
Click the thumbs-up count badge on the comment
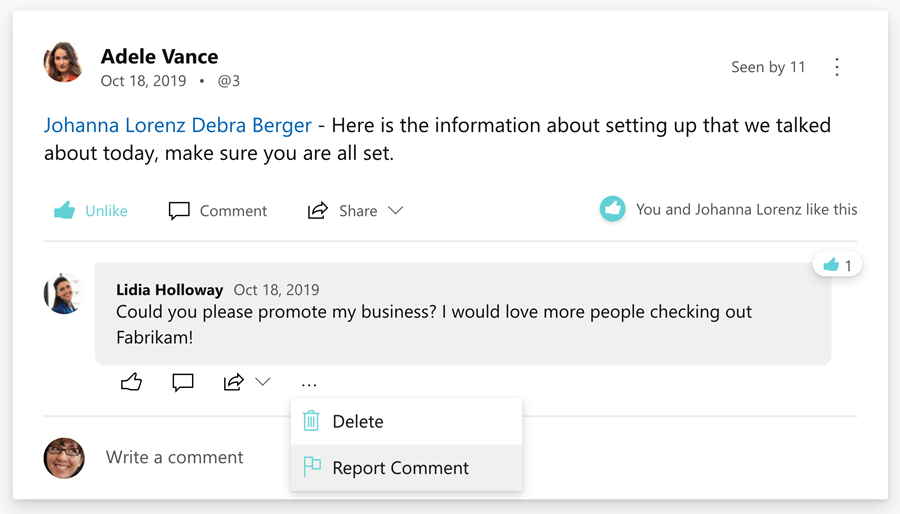837,265
